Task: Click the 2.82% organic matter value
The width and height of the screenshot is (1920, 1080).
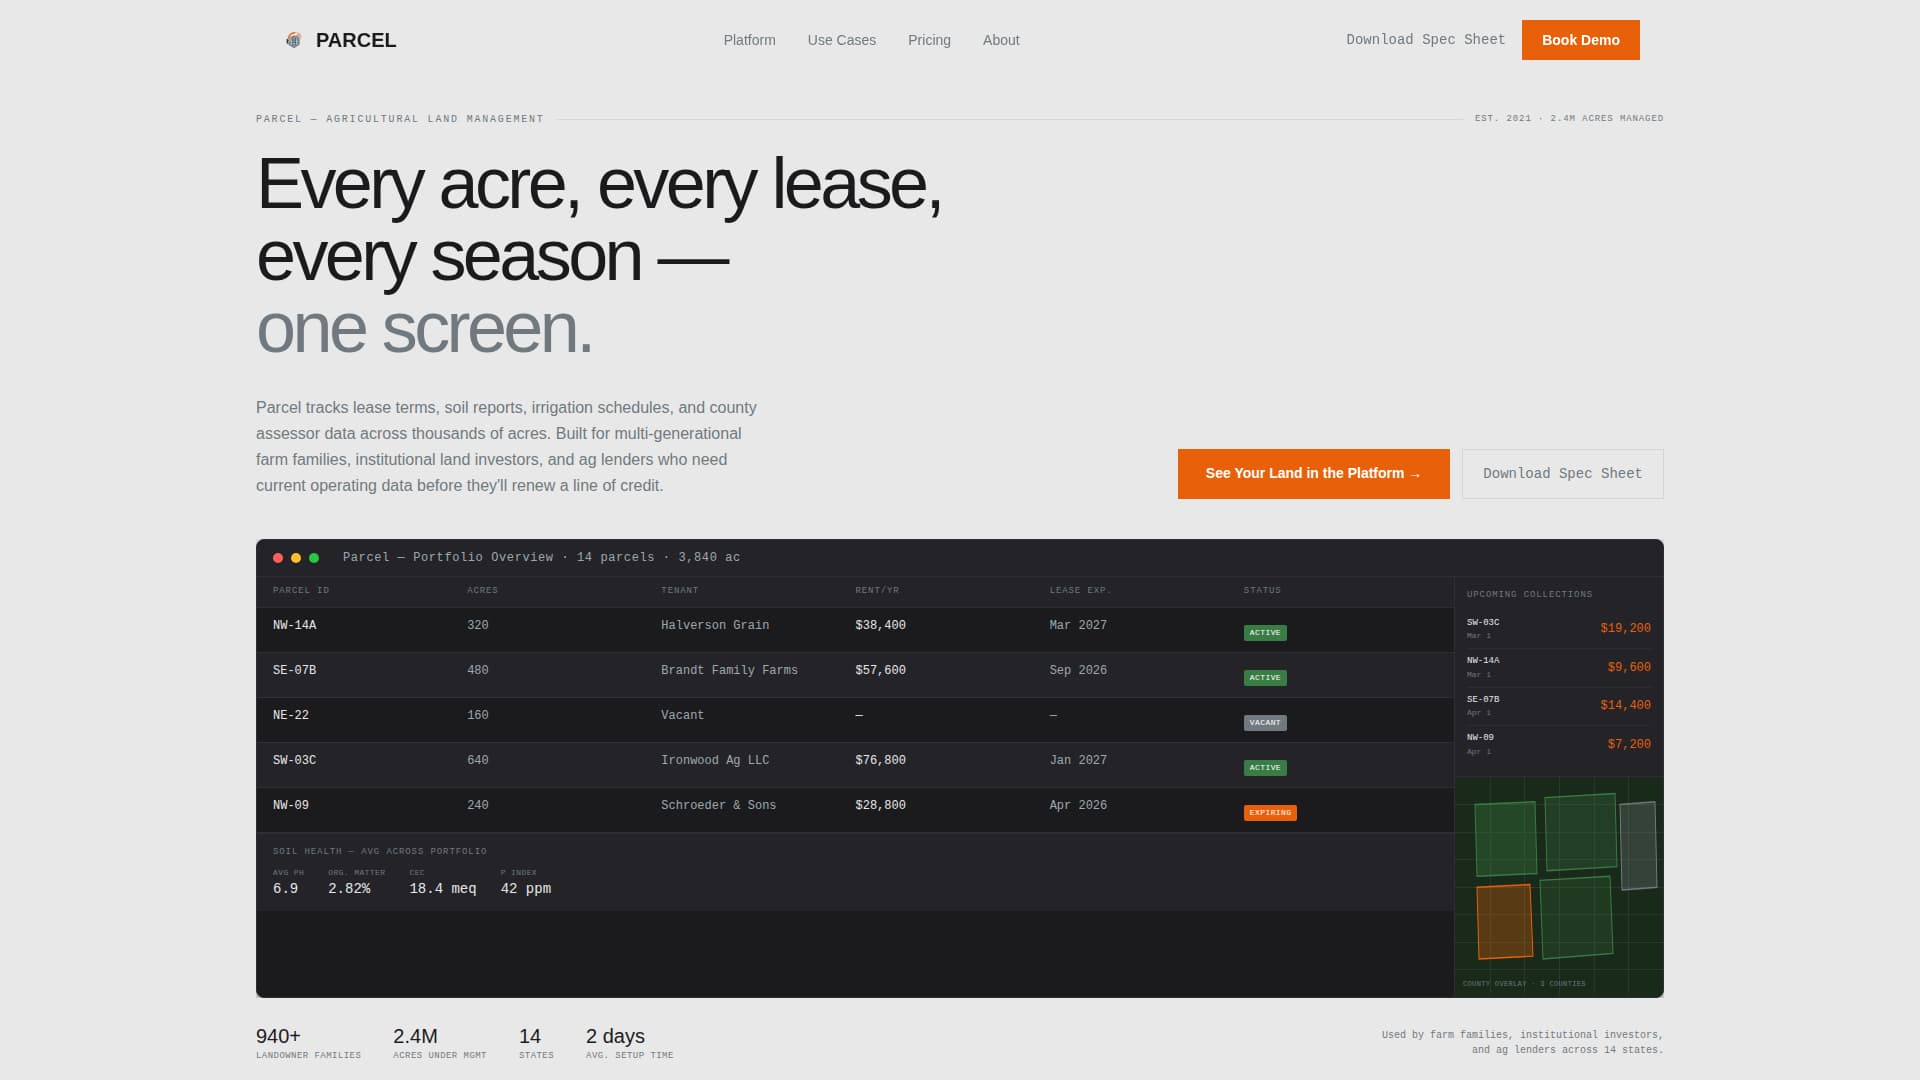Action: tap(349, 889)
